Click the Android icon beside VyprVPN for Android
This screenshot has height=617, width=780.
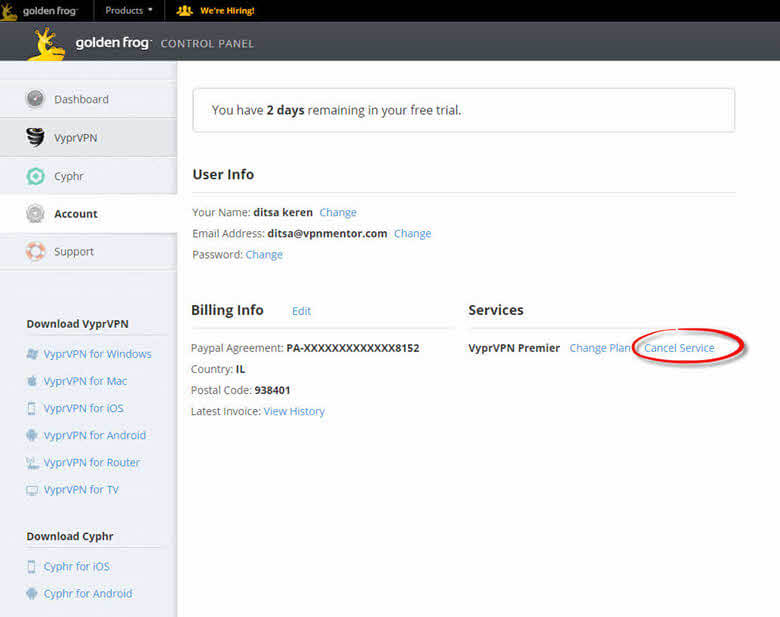point(31,435)
